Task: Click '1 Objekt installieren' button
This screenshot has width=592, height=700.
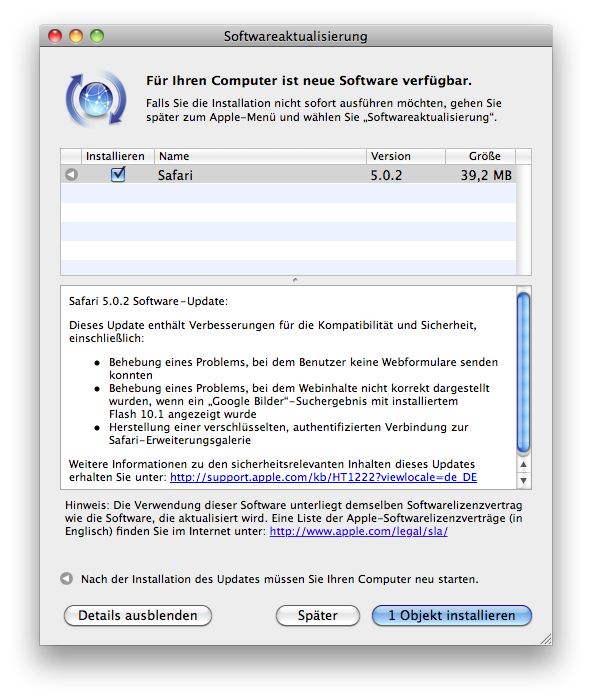Action: click(x=452, y=616)
